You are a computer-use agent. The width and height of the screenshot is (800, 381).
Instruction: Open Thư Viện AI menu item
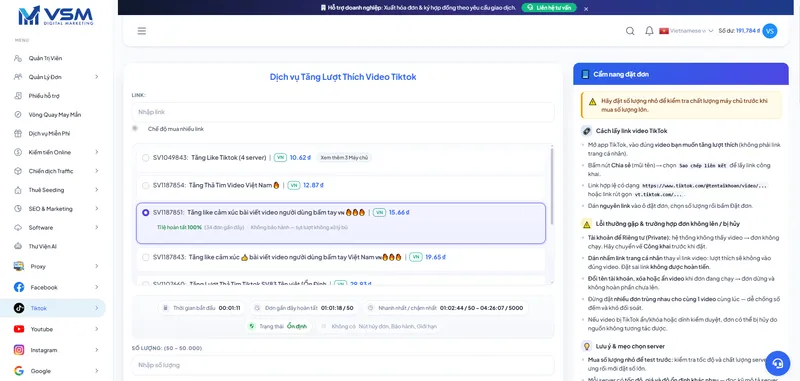coord(53,246)
